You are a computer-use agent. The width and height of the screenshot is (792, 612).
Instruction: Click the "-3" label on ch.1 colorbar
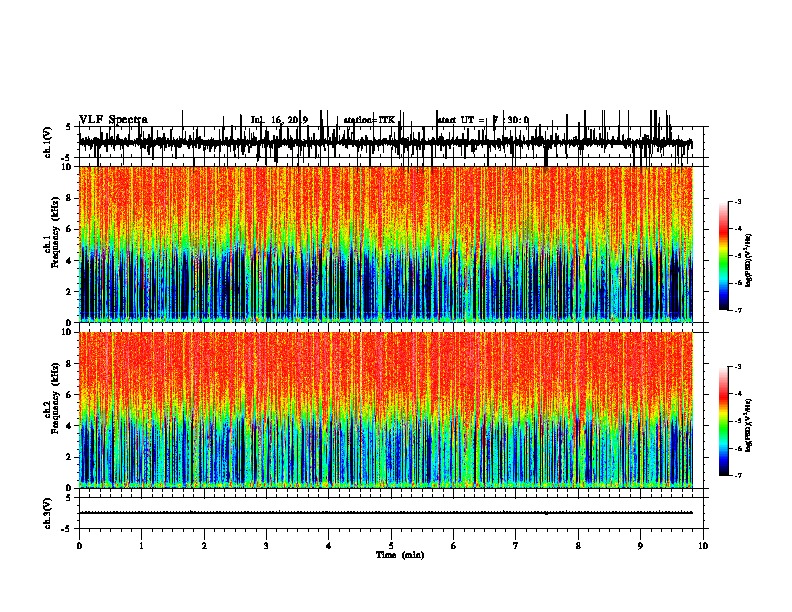tap(737, 201)
